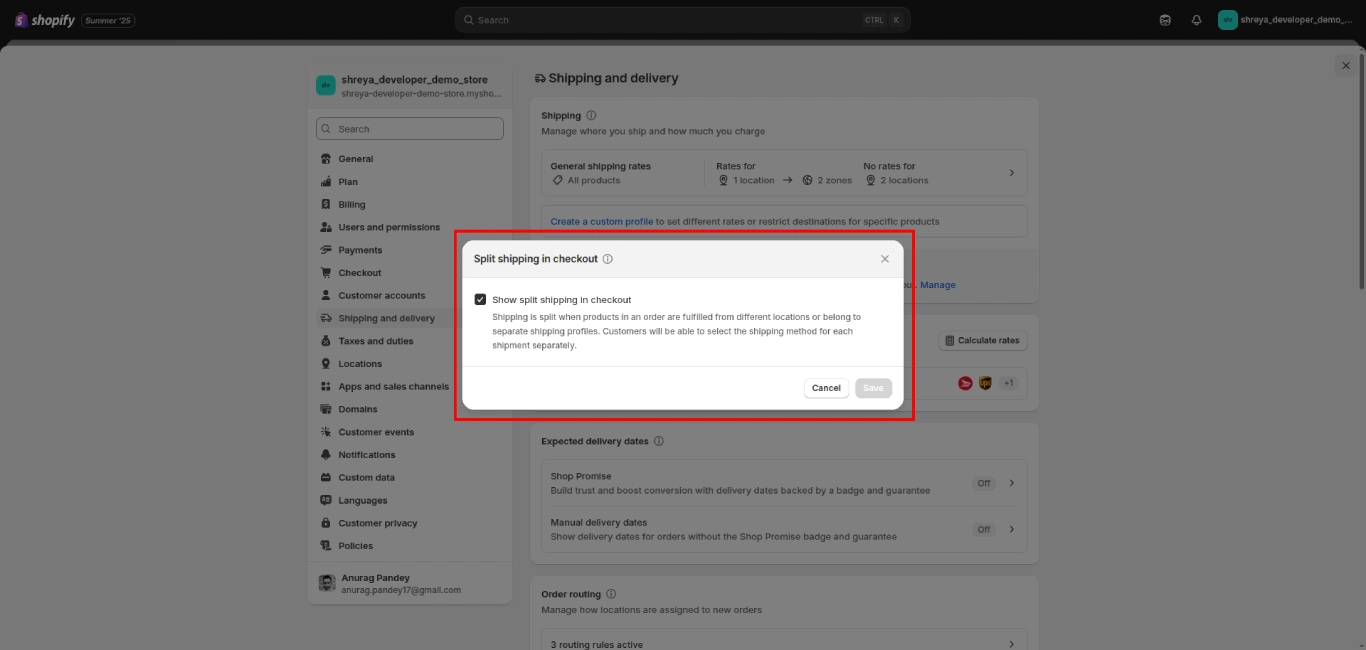Select the Notifications bell in the top bar
This screenshot has width=1366, height=650.
[1196, 19]
